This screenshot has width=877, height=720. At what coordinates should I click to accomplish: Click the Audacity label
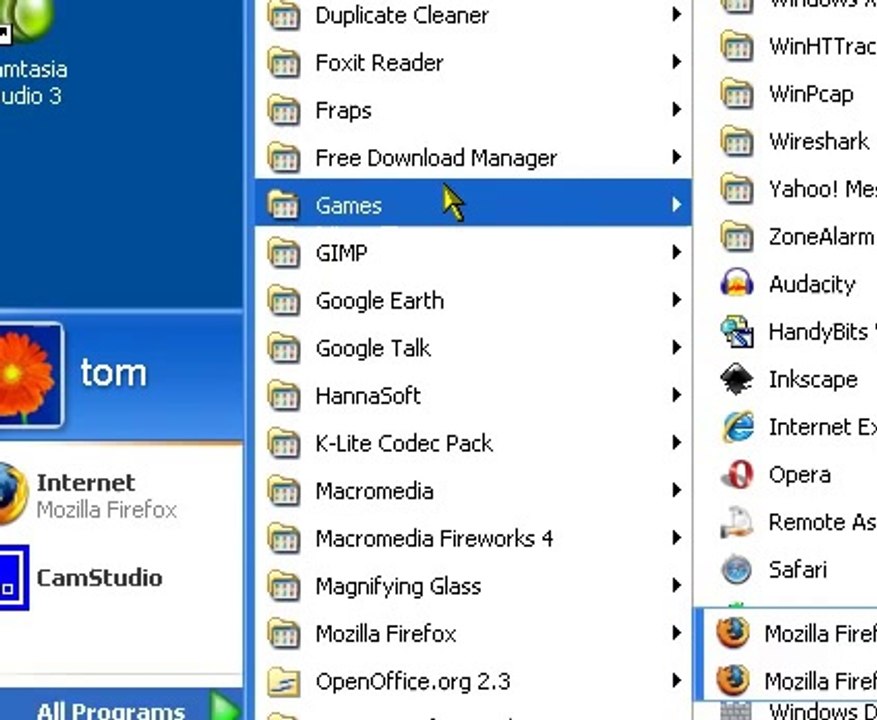pyautogui.click(x=812, y=284)
